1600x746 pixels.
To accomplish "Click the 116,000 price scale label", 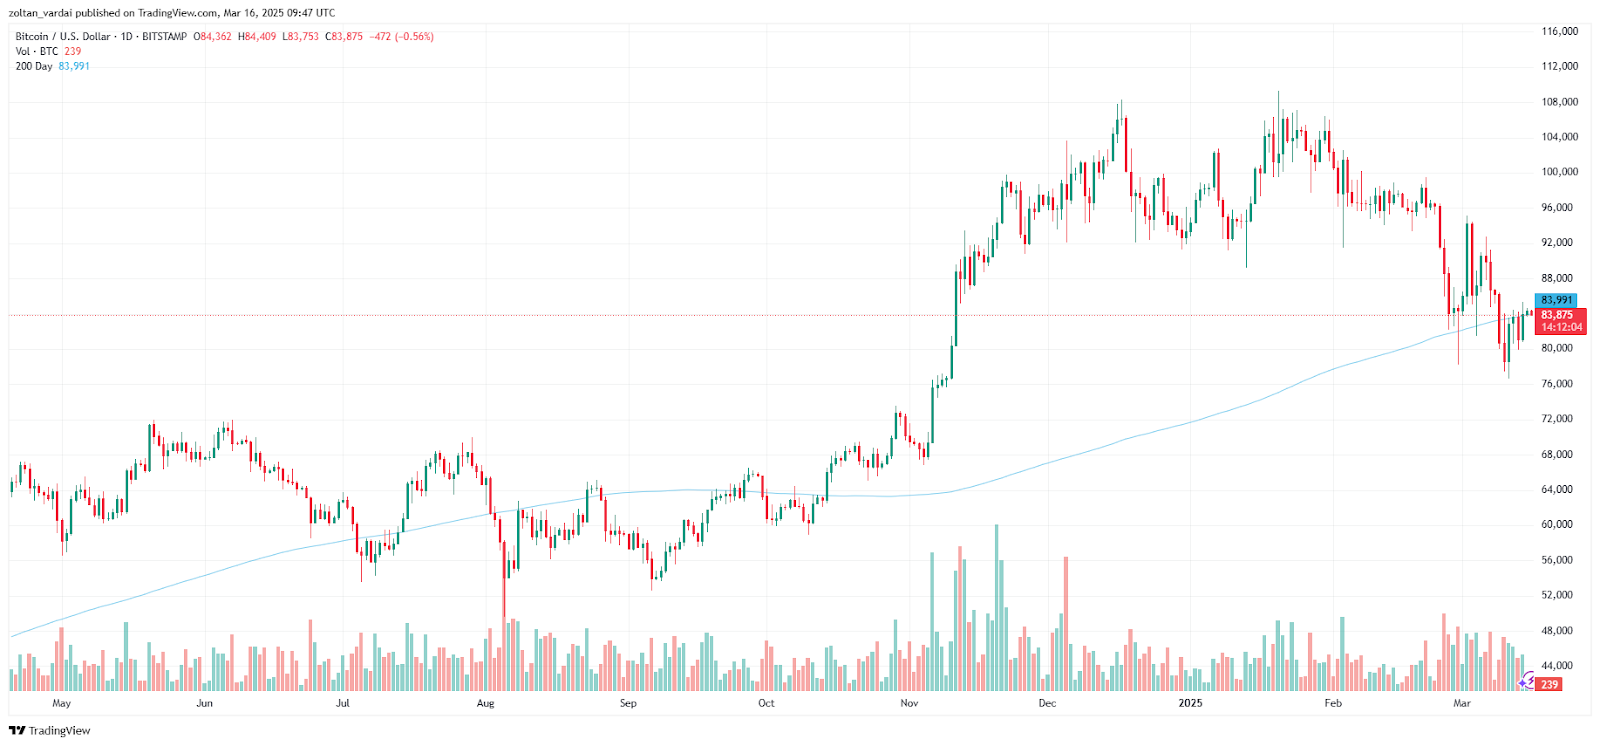I will [x=1559, y=32].
